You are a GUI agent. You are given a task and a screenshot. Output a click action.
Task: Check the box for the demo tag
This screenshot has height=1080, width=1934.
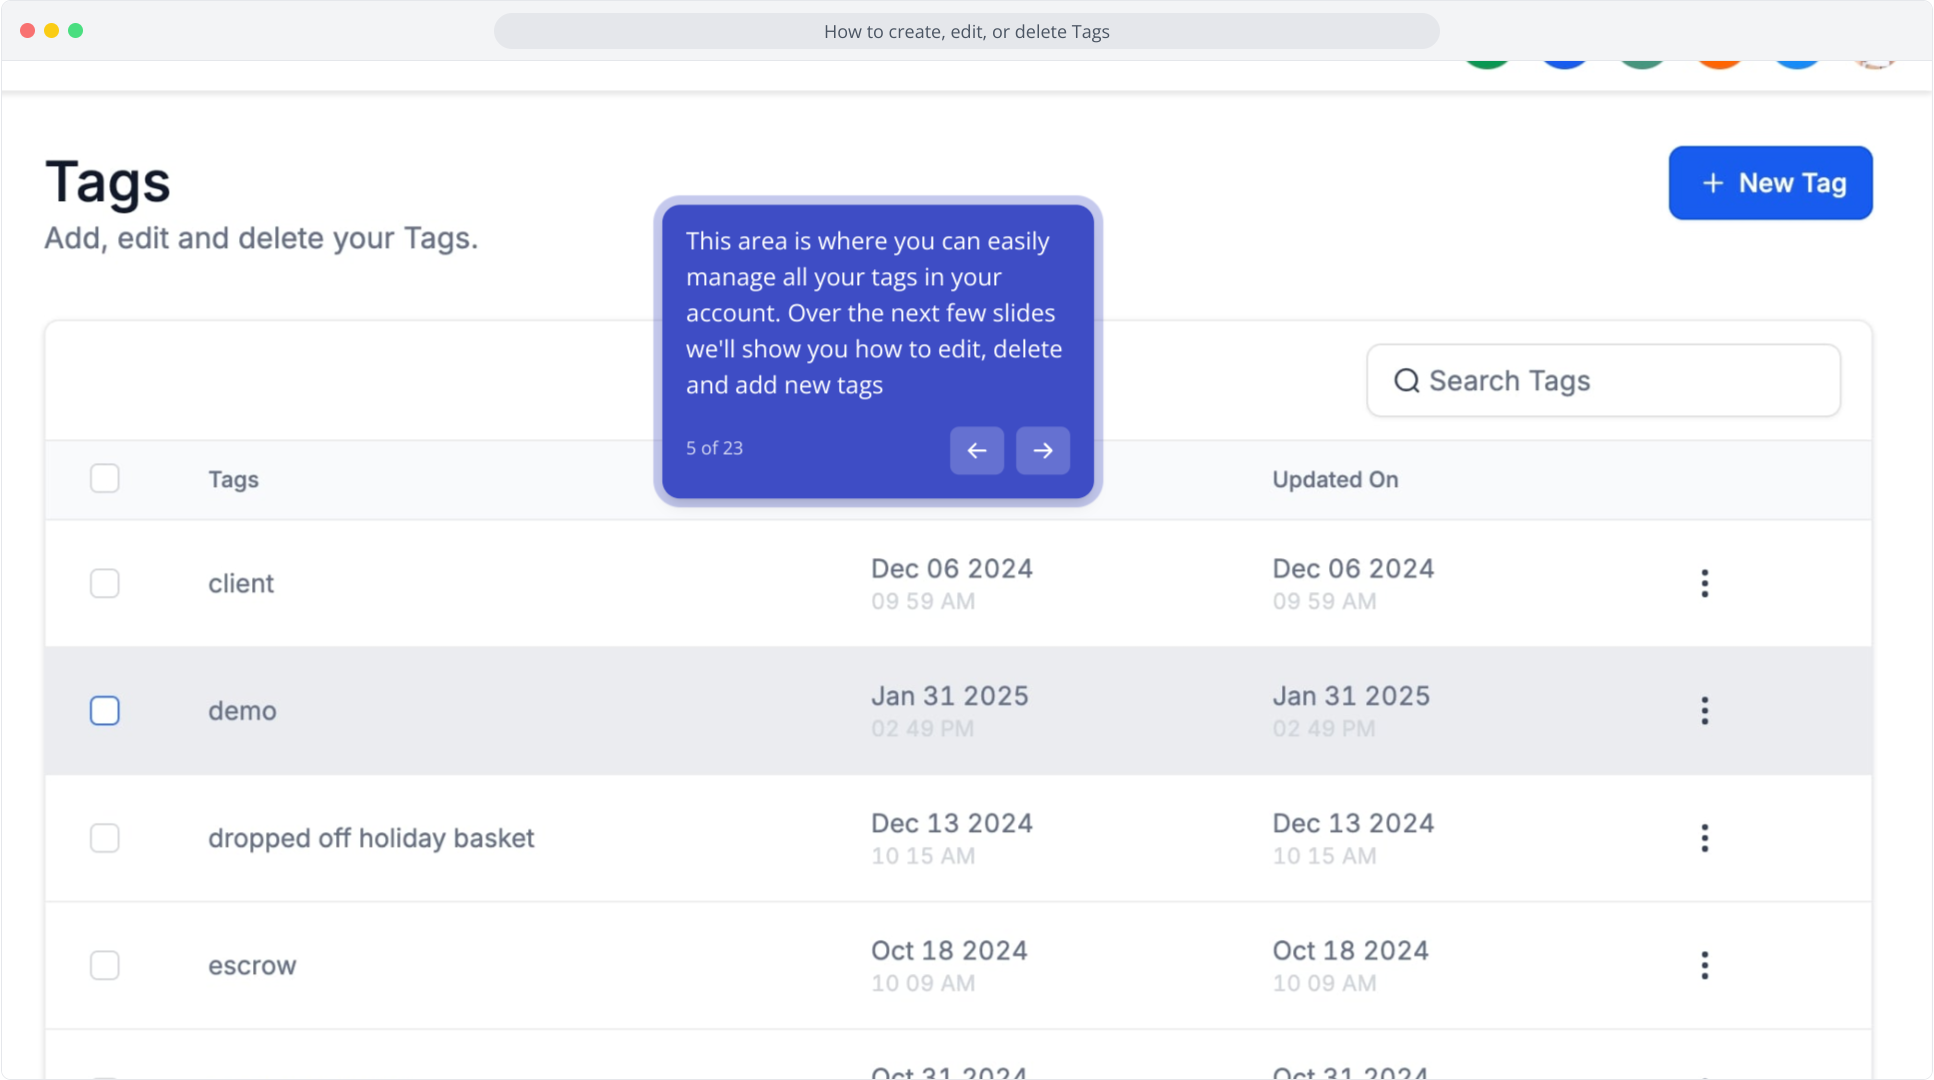pos(105,710)
